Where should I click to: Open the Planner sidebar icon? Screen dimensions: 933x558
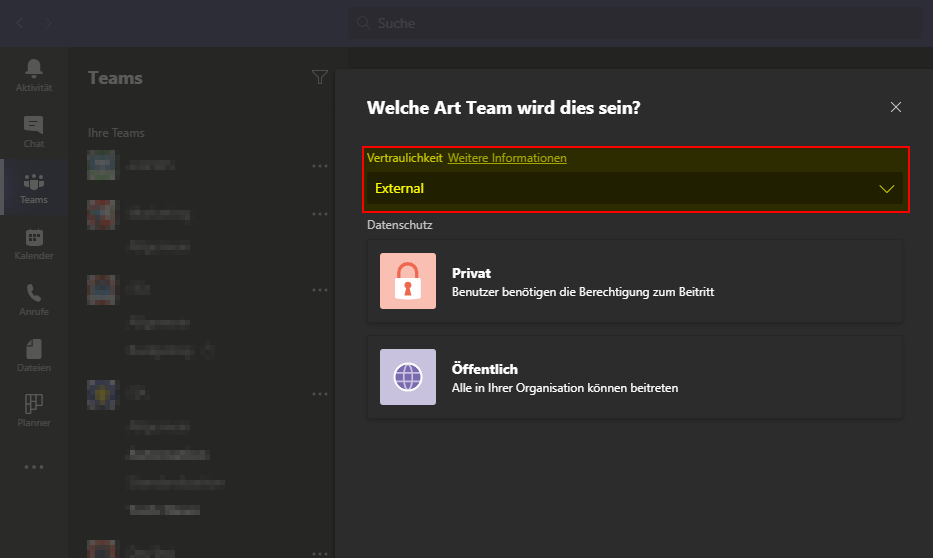pos(34,405)
